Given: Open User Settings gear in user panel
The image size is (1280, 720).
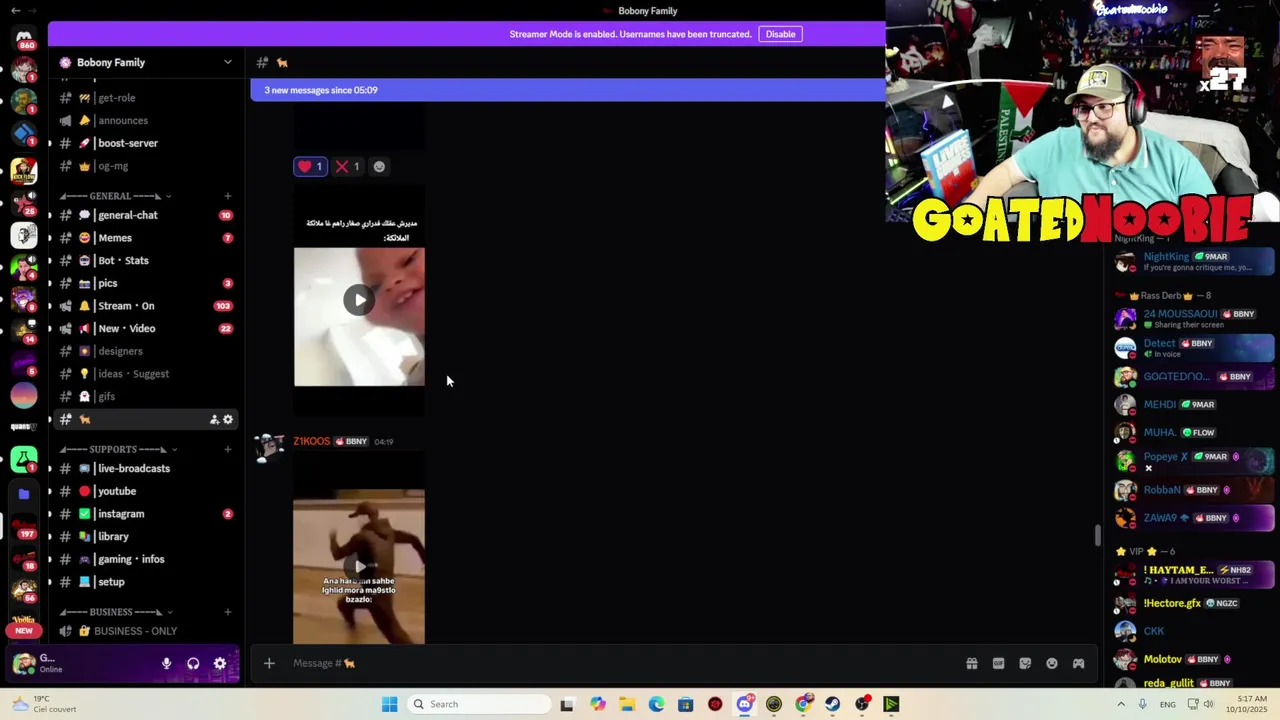Looking at the screenshot, I should coord(220,663).
